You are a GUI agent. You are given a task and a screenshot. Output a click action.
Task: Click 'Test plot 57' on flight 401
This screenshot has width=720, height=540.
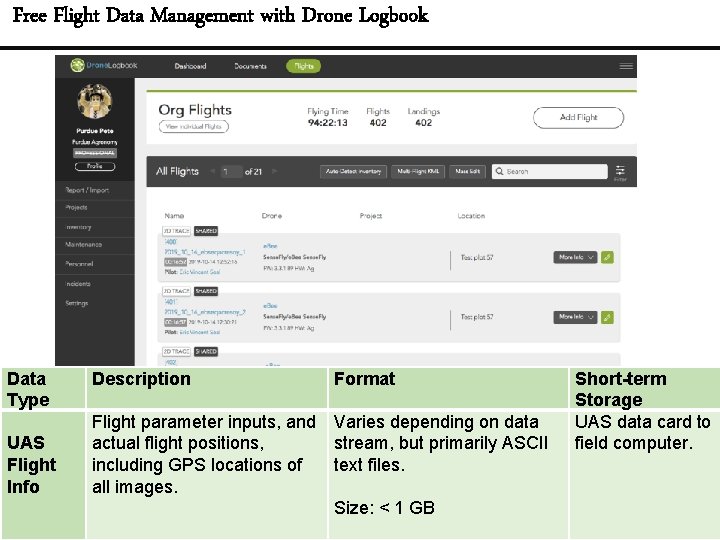[477, 317]
